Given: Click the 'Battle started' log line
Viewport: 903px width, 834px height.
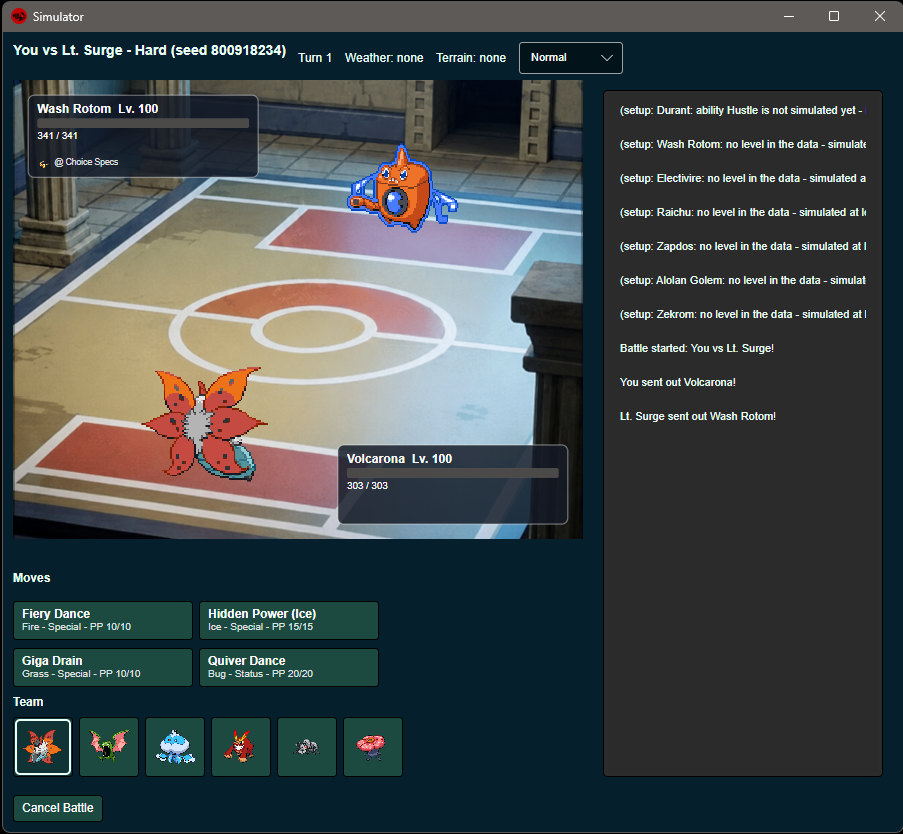Looking at the screenshot, I should [697, 348].
